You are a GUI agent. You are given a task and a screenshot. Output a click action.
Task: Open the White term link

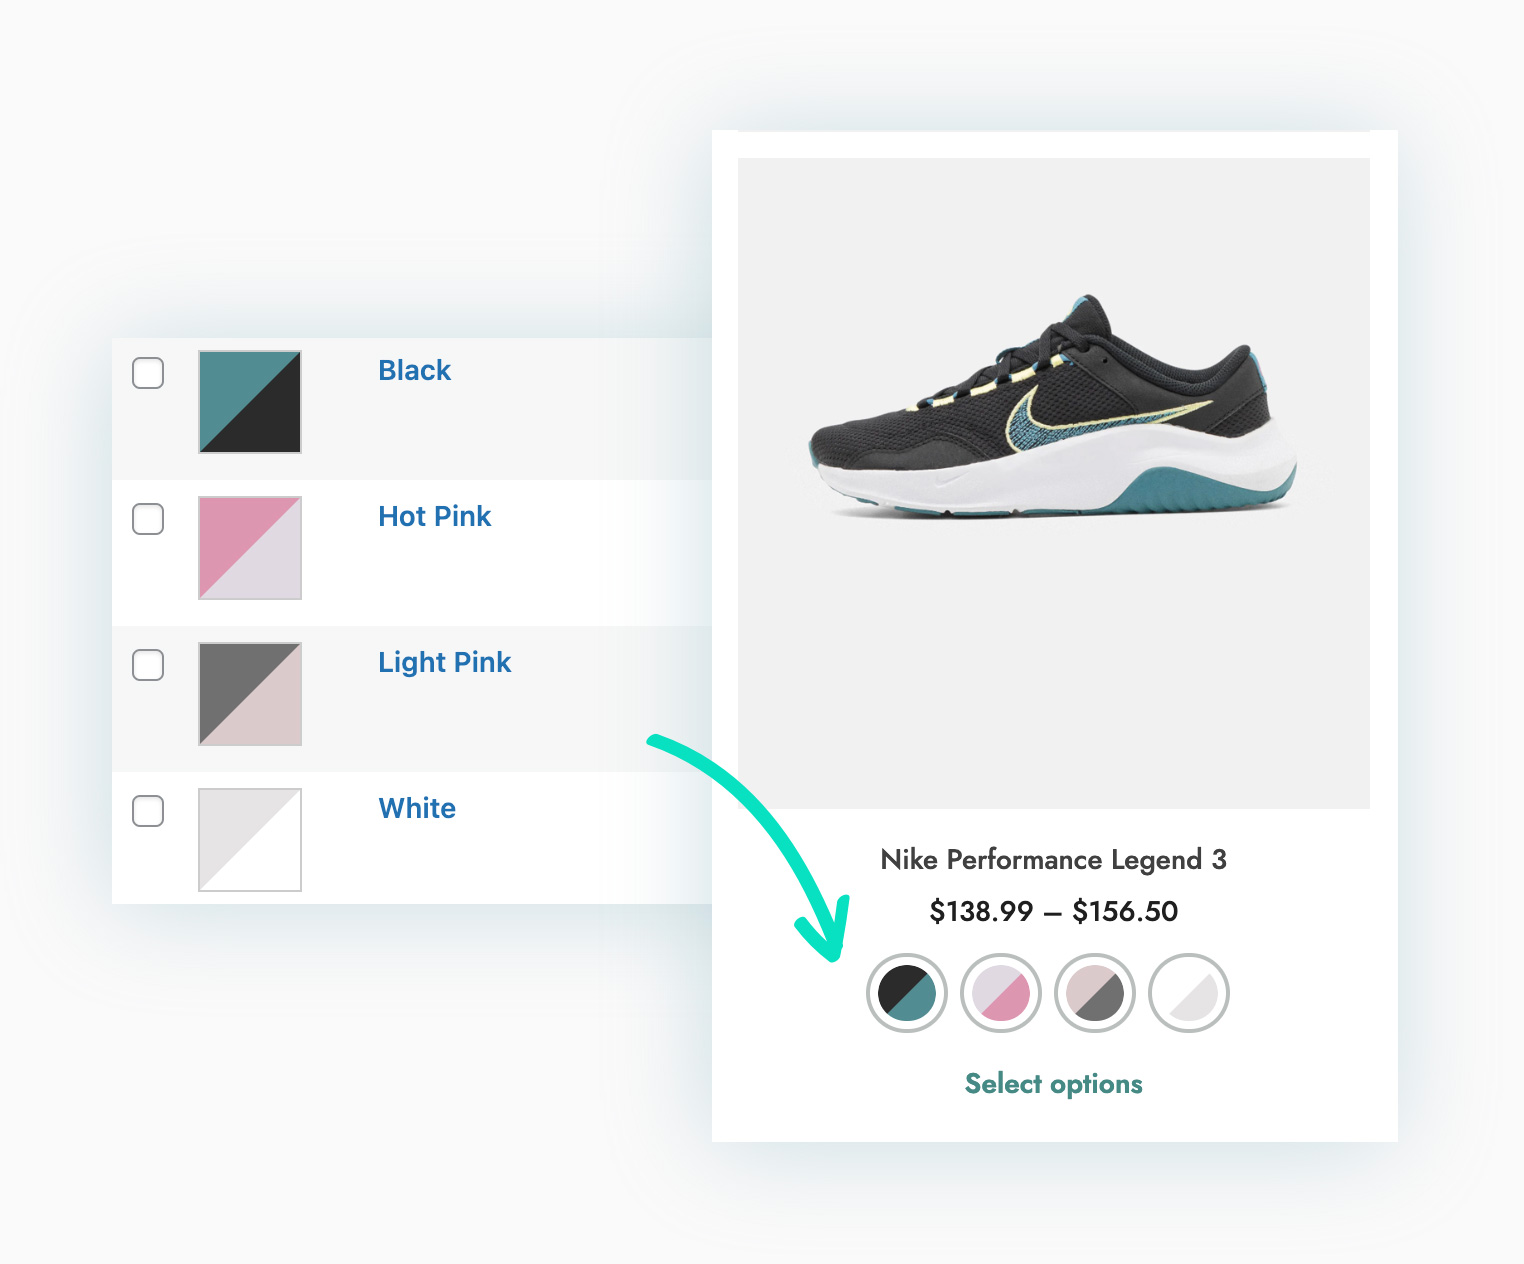click(x=417, y=808)
